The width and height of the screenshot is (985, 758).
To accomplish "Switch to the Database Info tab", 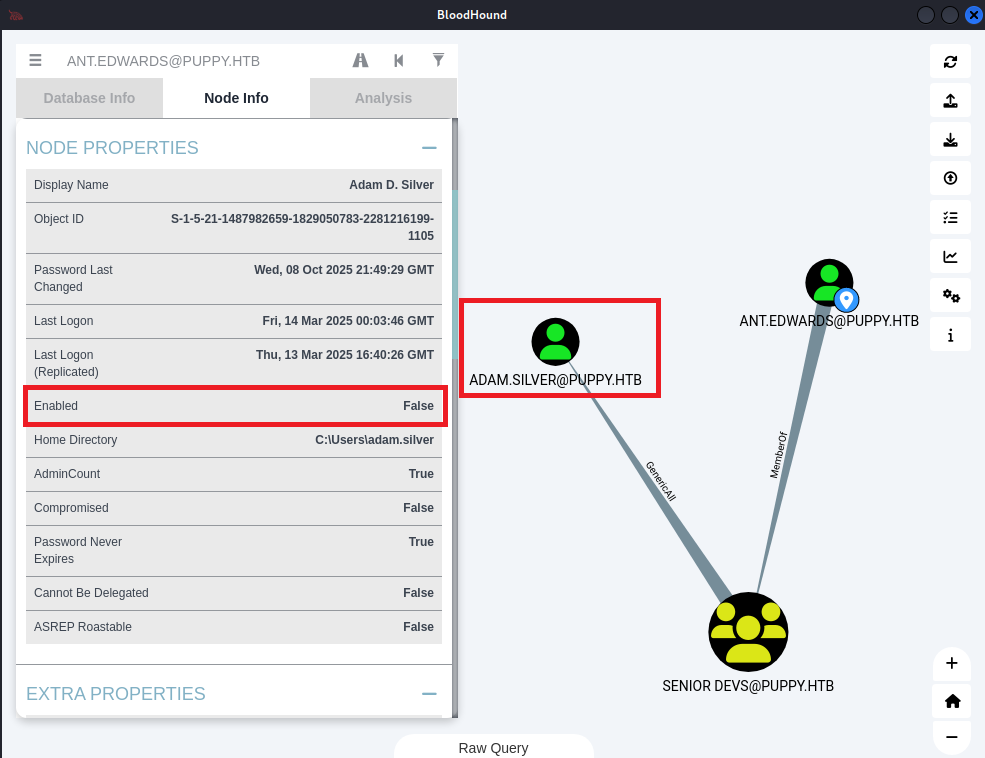I will [x=89, y=98].
